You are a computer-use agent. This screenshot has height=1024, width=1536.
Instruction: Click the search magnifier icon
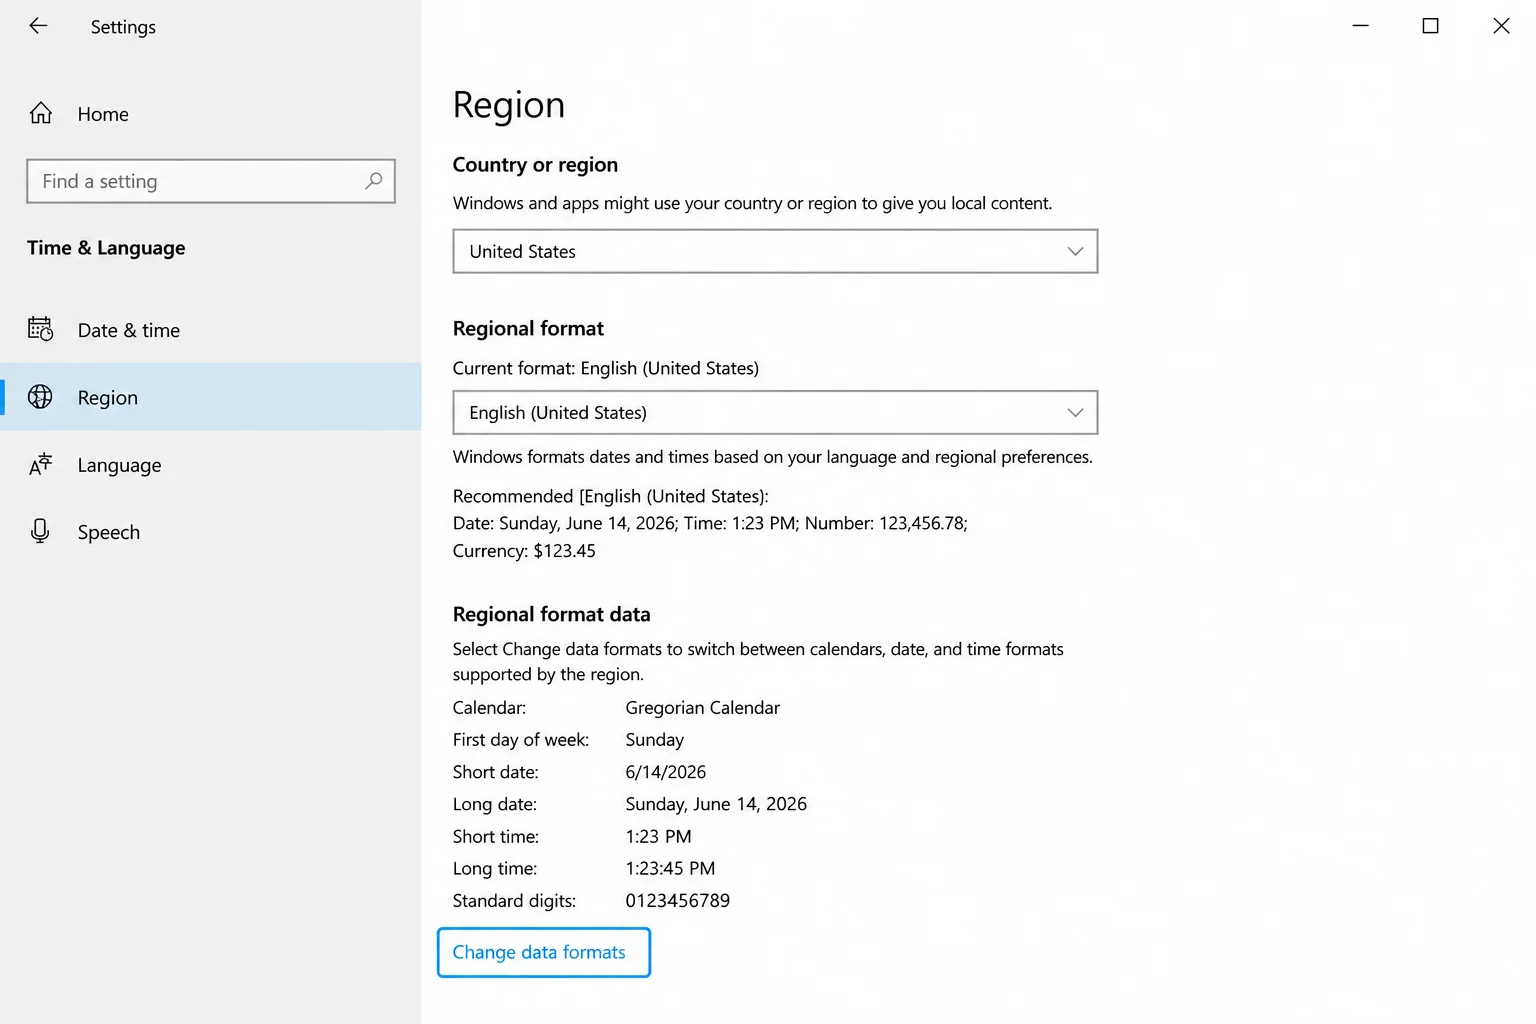point(373,181)
